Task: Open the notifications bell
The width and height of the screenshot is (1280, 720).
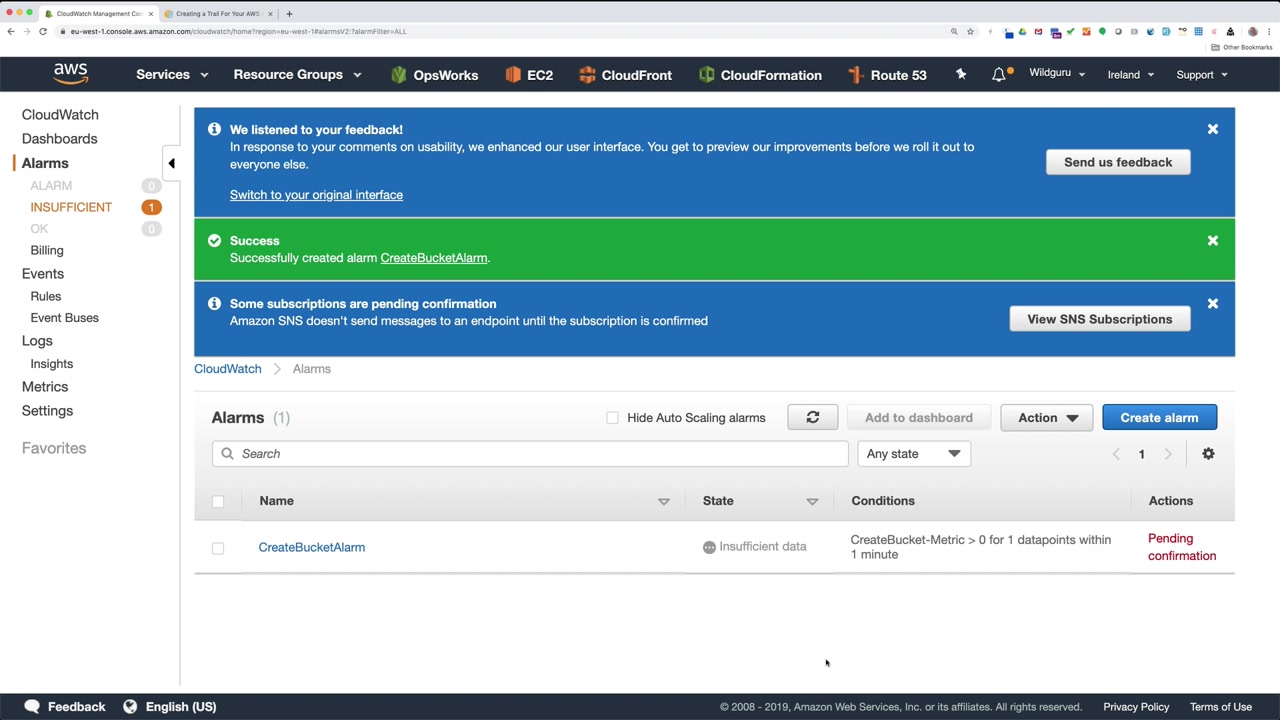Action: pyautogui.click(x=998, y=74)
